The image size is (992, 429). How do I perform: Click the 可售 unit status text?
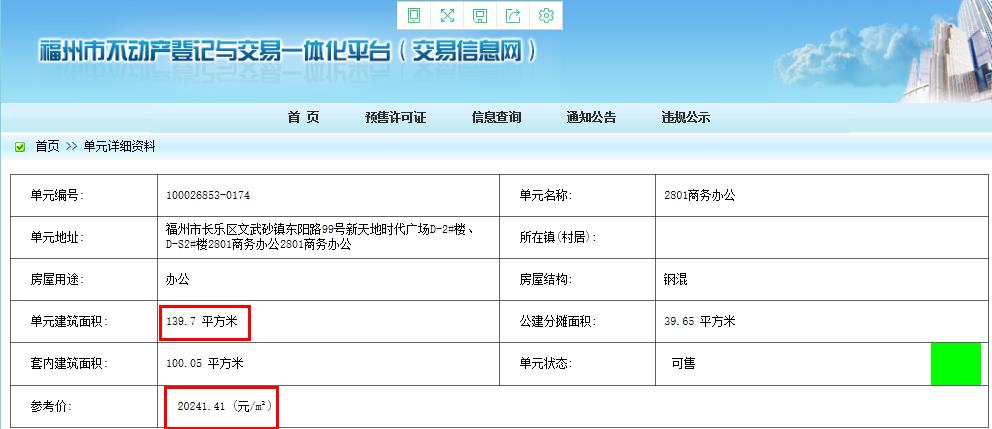(x=683, y=364)
